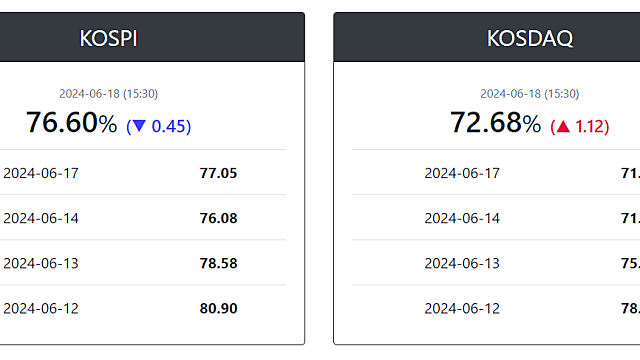Select KOSDAQ row dated 2024-06-13
The height and width of the screenshot is (360, 640).
coord(496,263)
